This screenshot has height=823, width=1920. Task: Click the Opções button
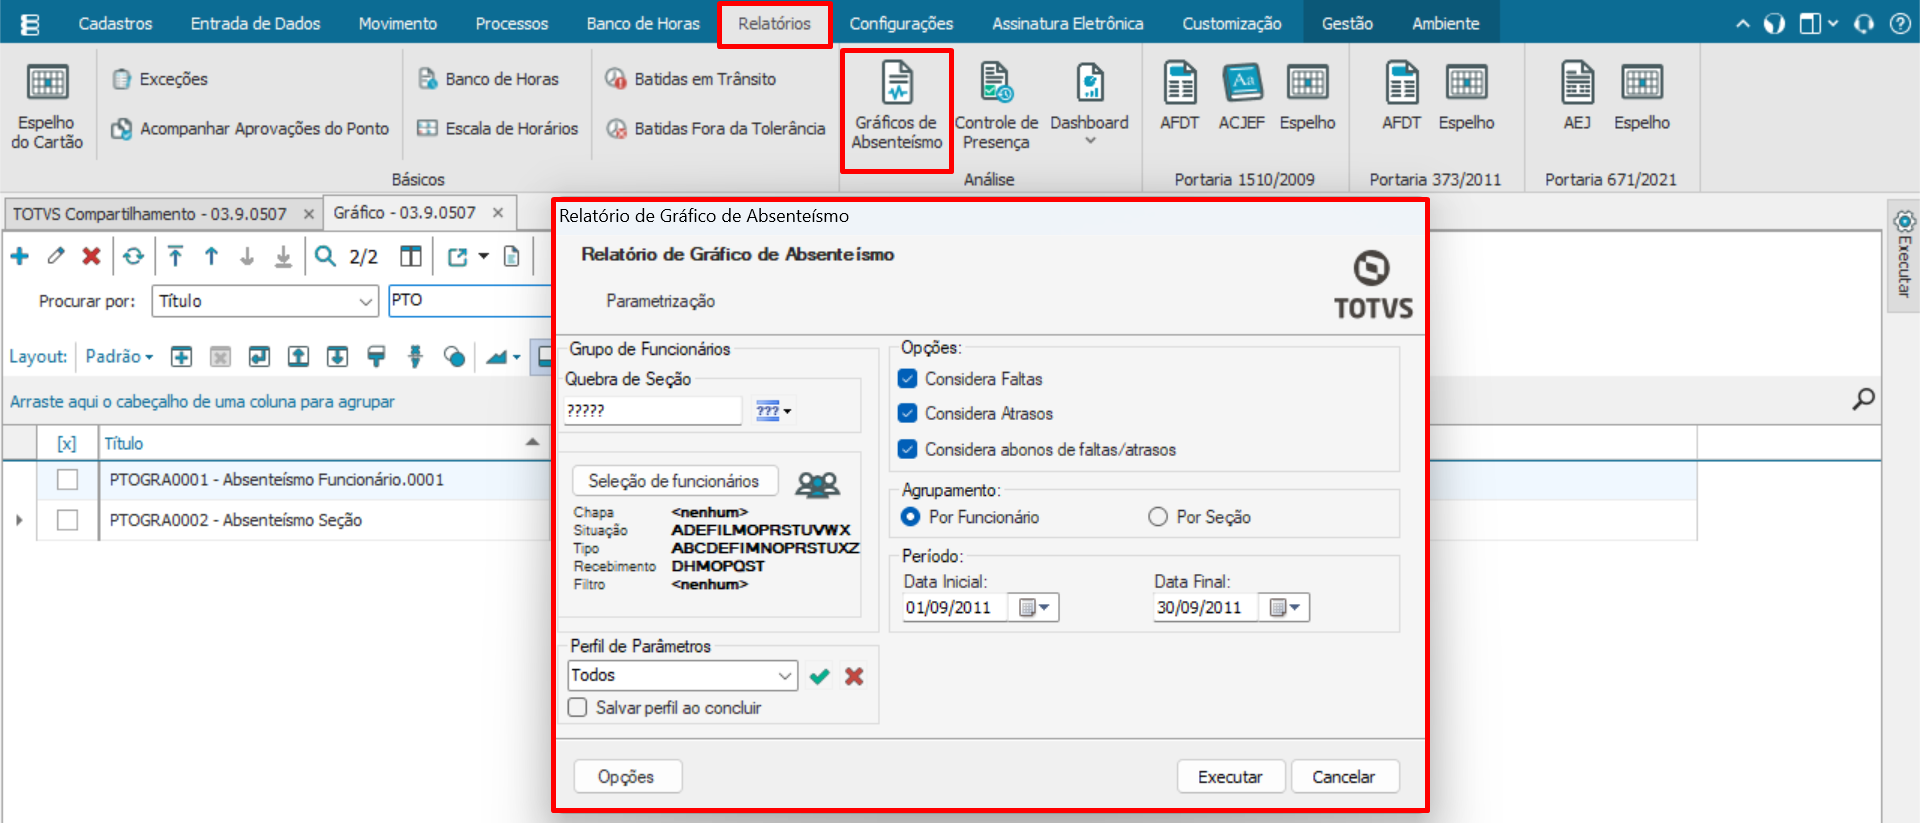pyautogui.click(x=627, y=777)
